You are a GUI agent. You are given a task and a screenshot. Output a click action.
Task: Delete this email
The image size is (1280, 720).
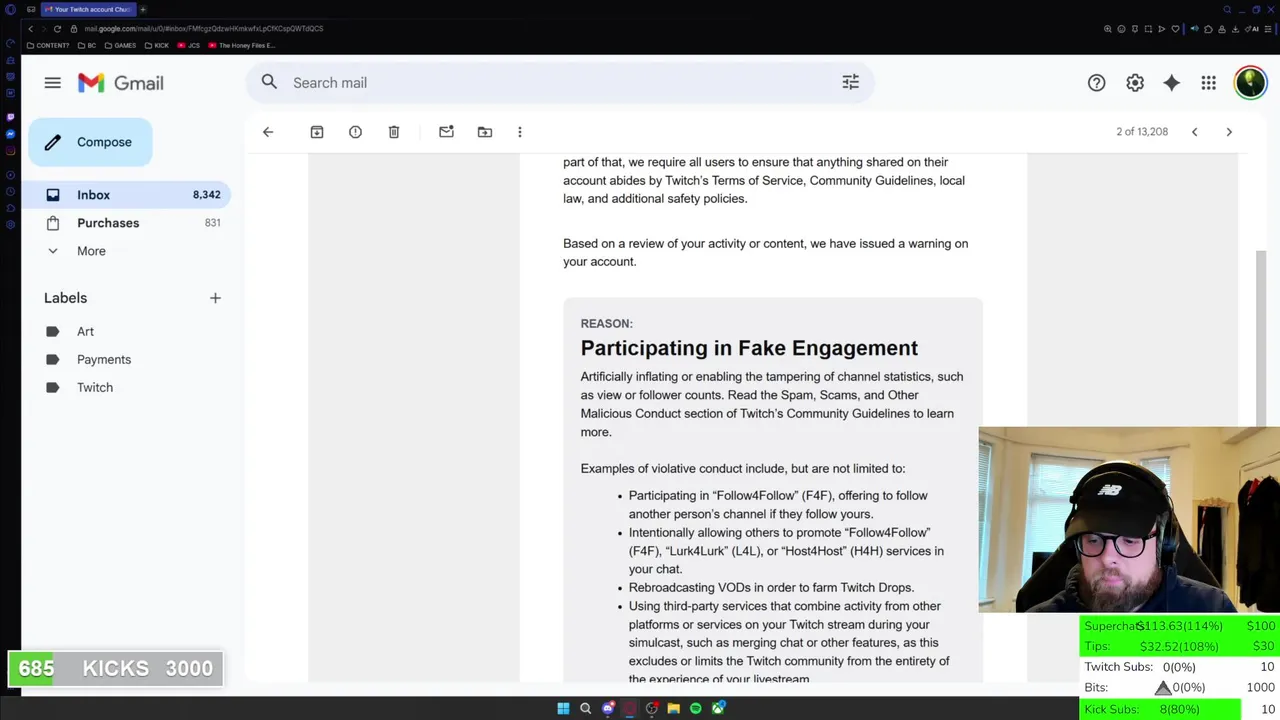pyautogui.click(x=394, y=132)
